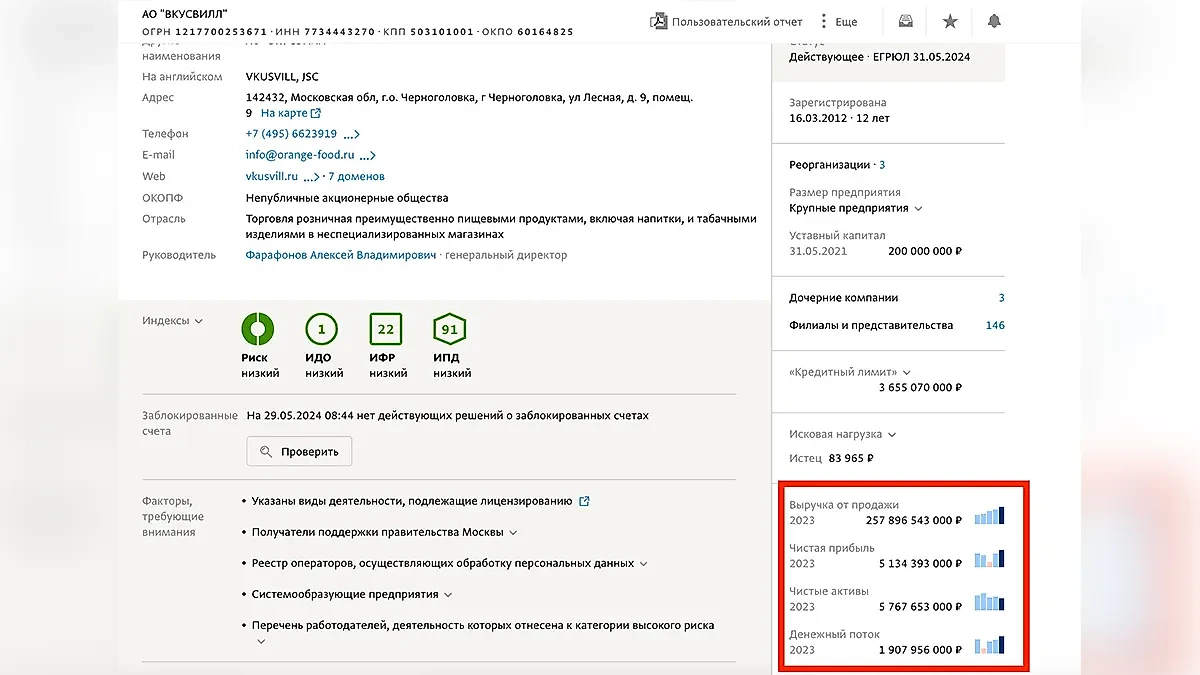Open director Фарафонов Алексей Владимирович profile link
The height and width of the screenshot is (675, 1200).
(341, 255)
